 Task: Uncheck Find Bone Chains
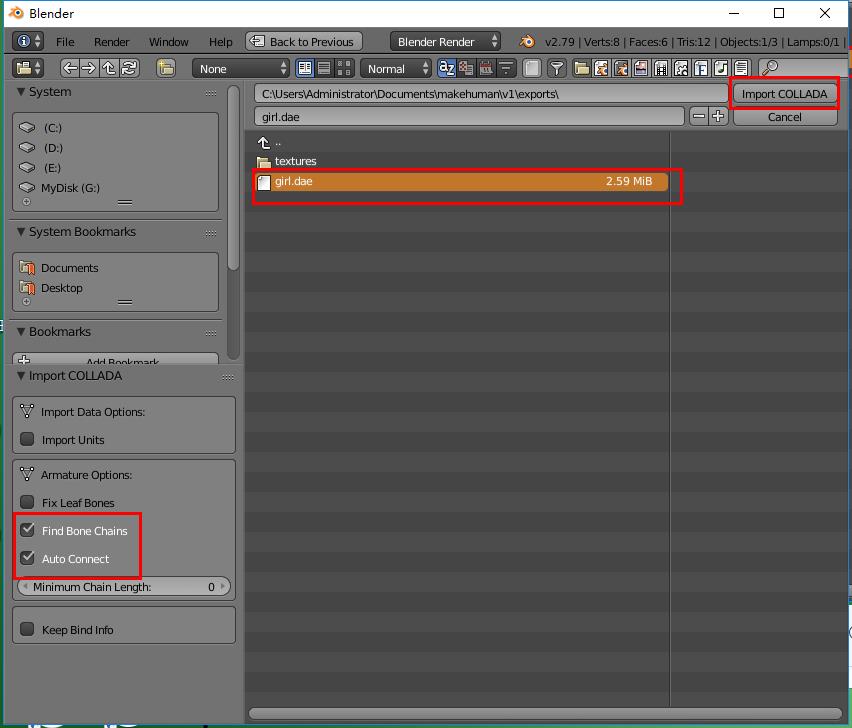coord(27,530)
